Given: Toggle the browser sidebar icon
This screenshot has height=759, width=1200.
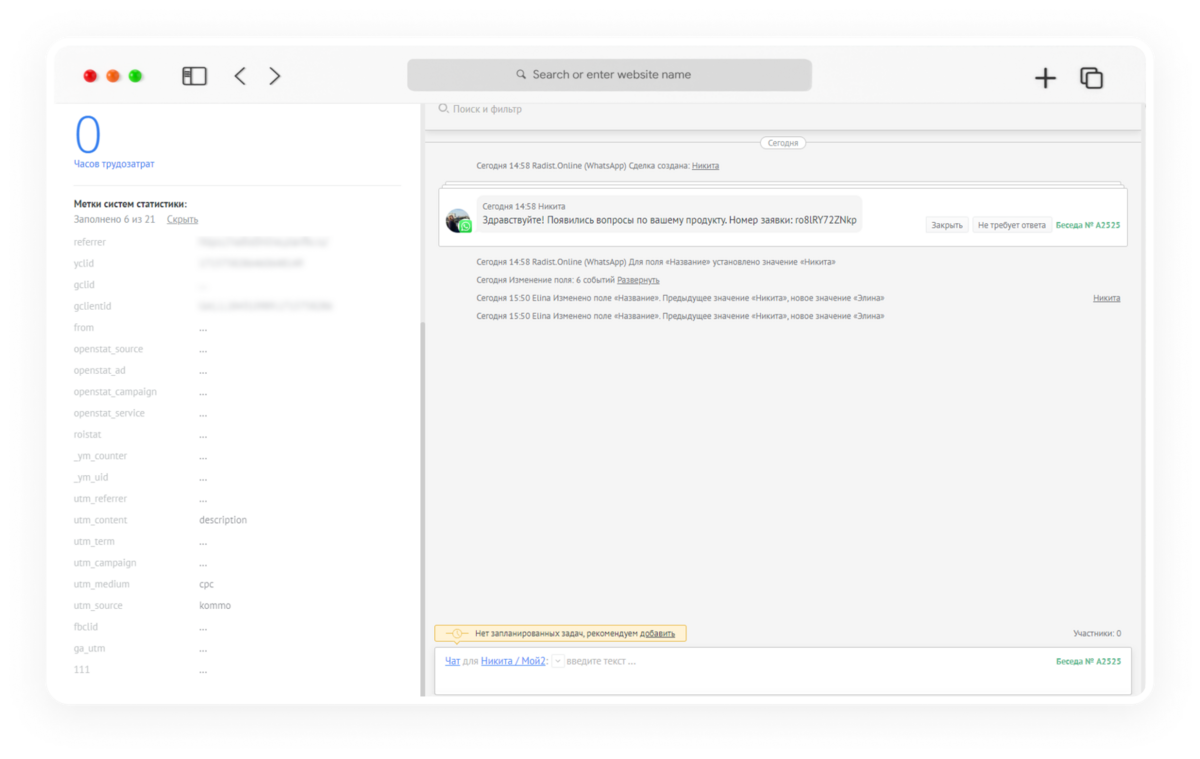Looking at the screenshot, I should click(194, 76).
